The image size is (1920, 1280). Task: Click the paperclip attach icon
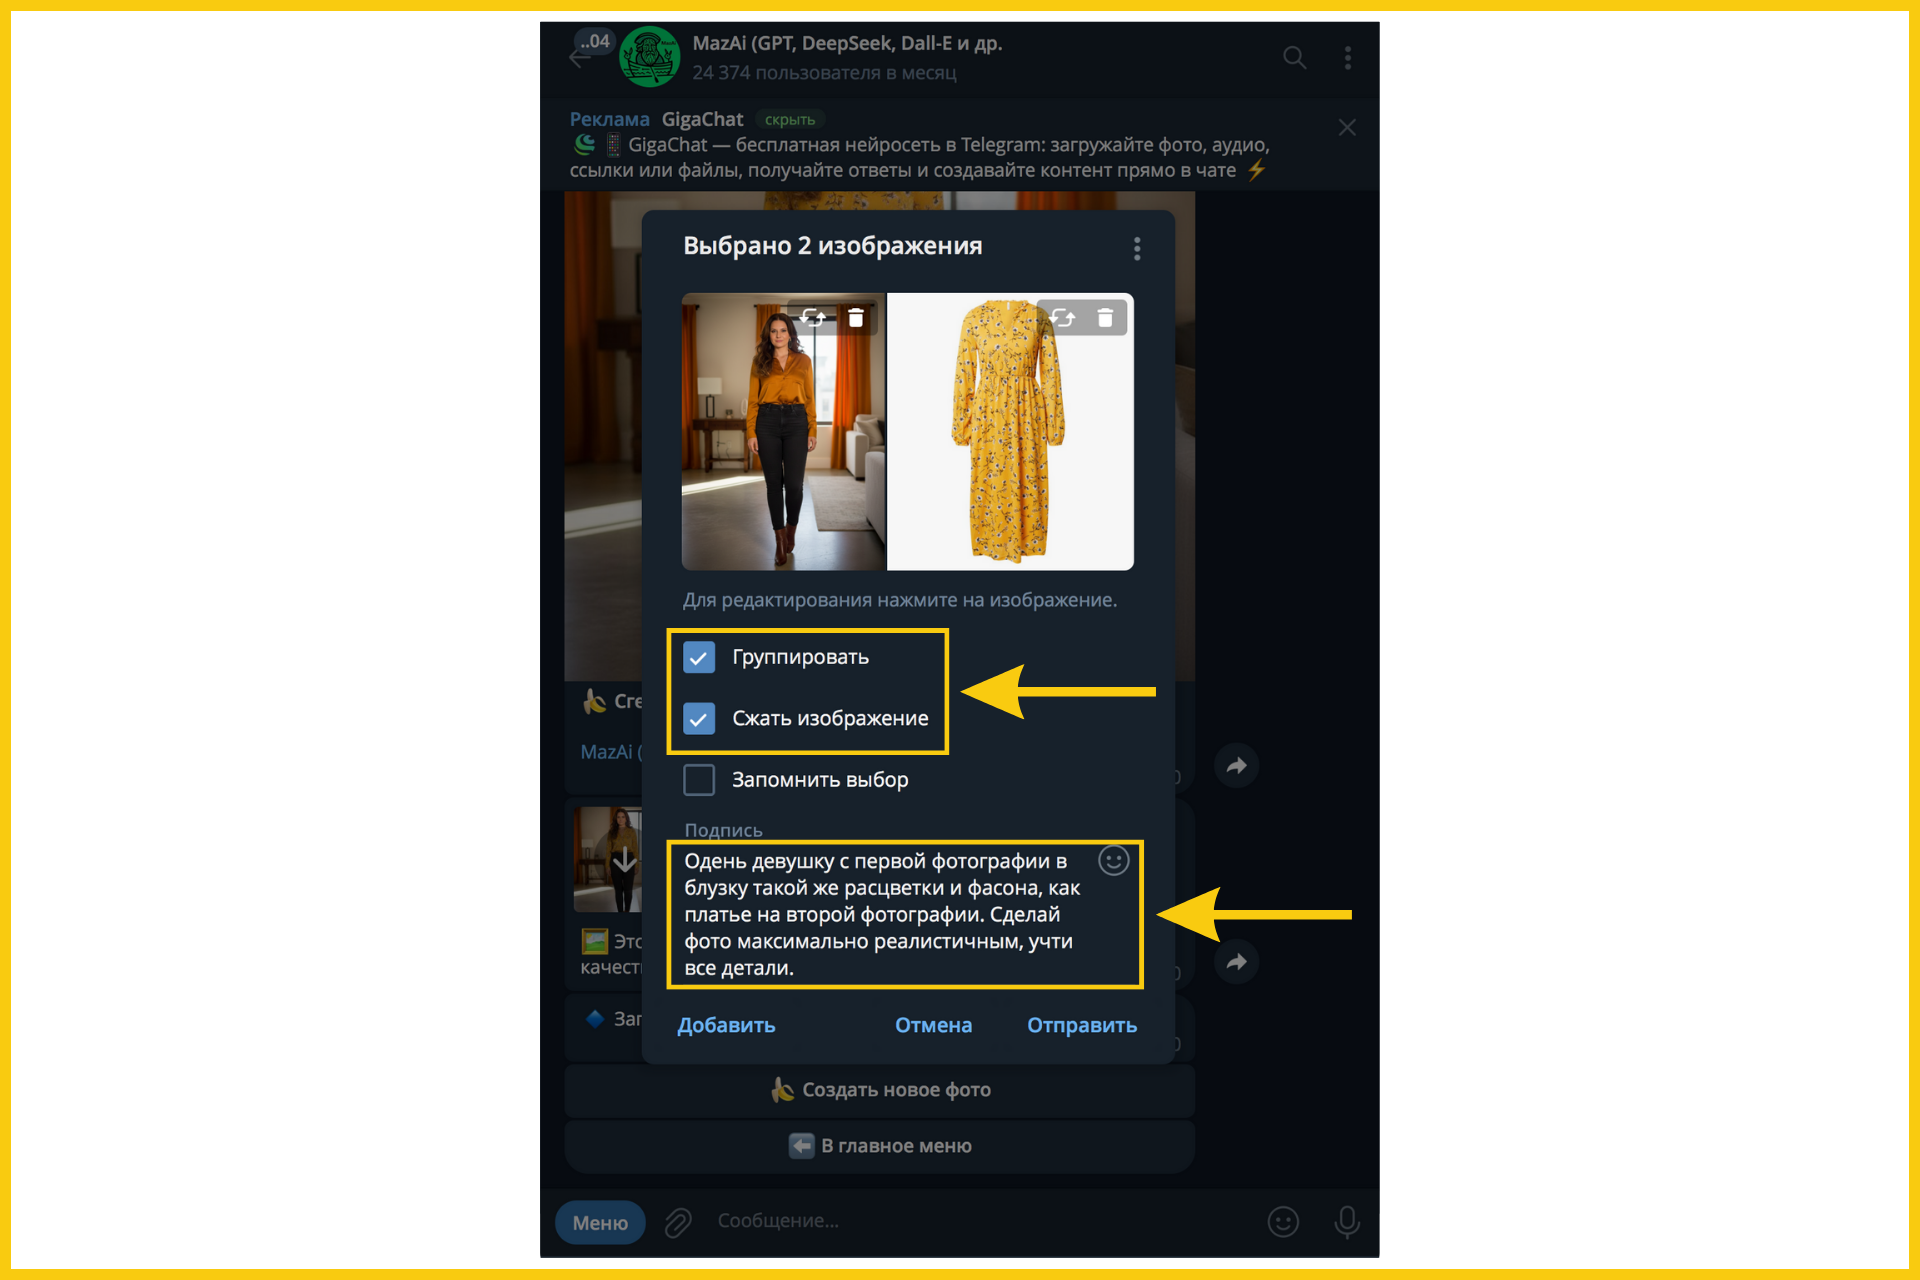pyautogui.click(x=678, y=1222)
